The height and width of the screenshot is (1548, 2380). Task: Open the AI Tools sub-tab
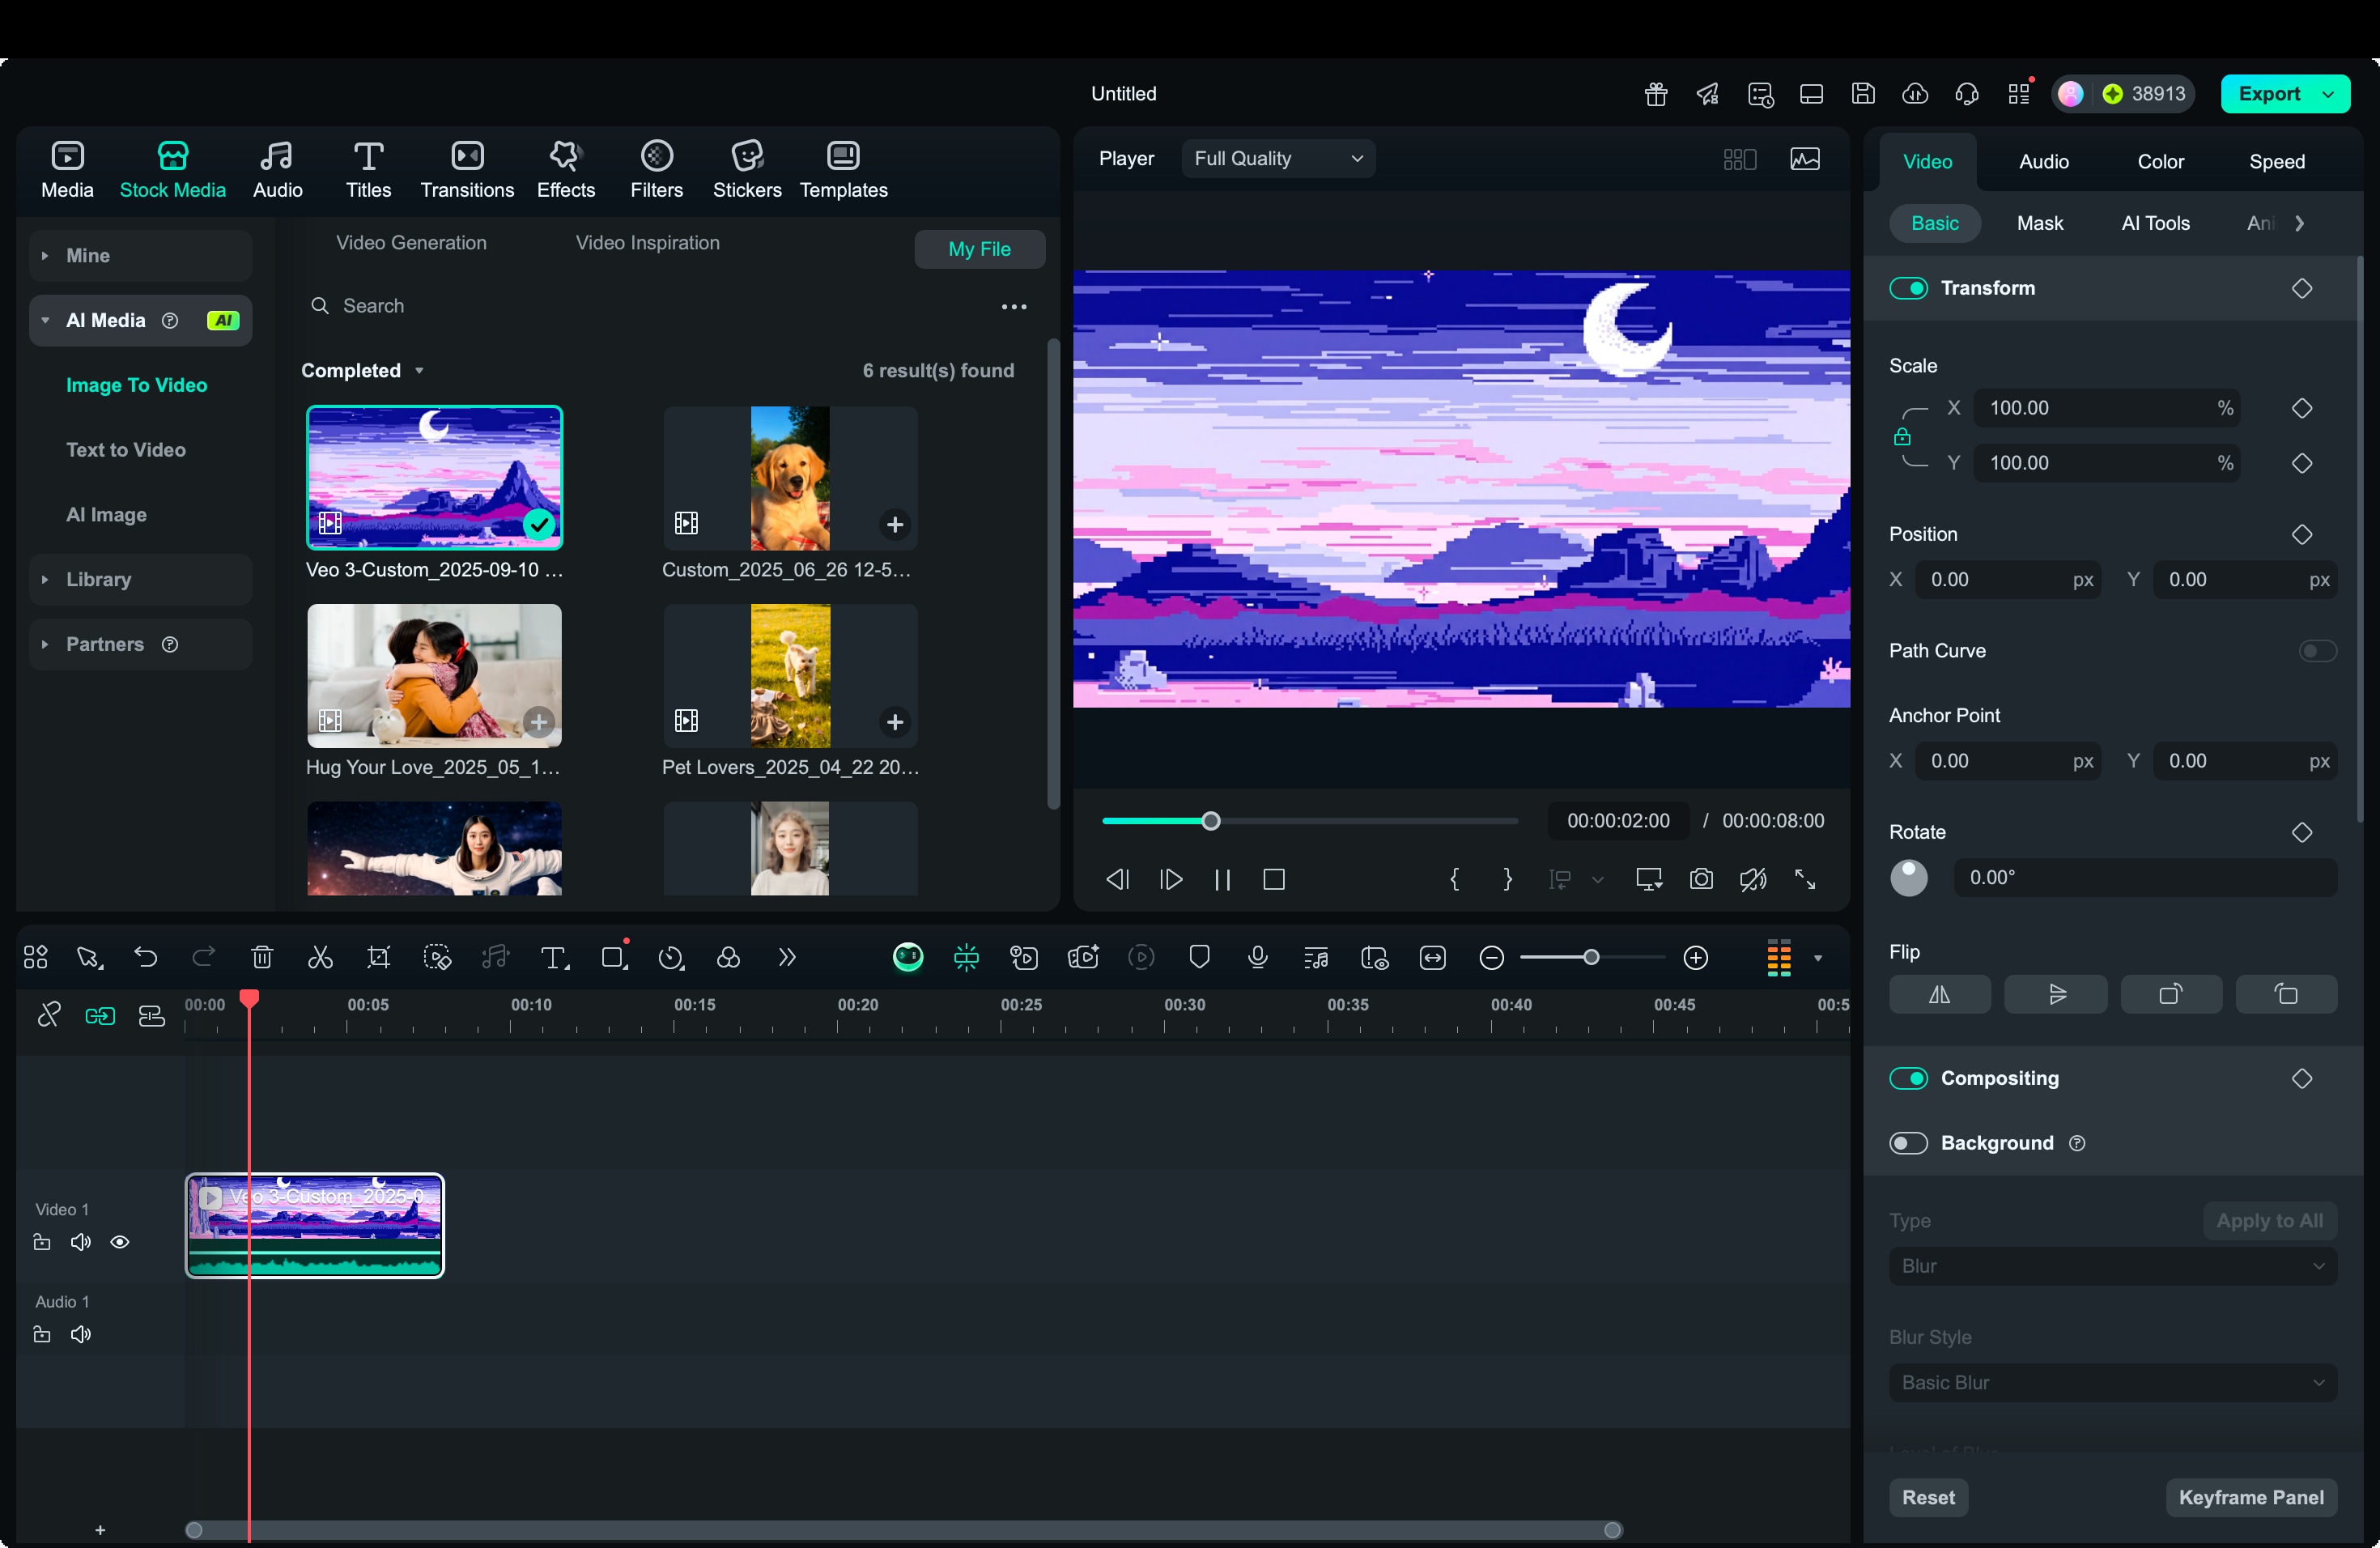point(2156,224)
